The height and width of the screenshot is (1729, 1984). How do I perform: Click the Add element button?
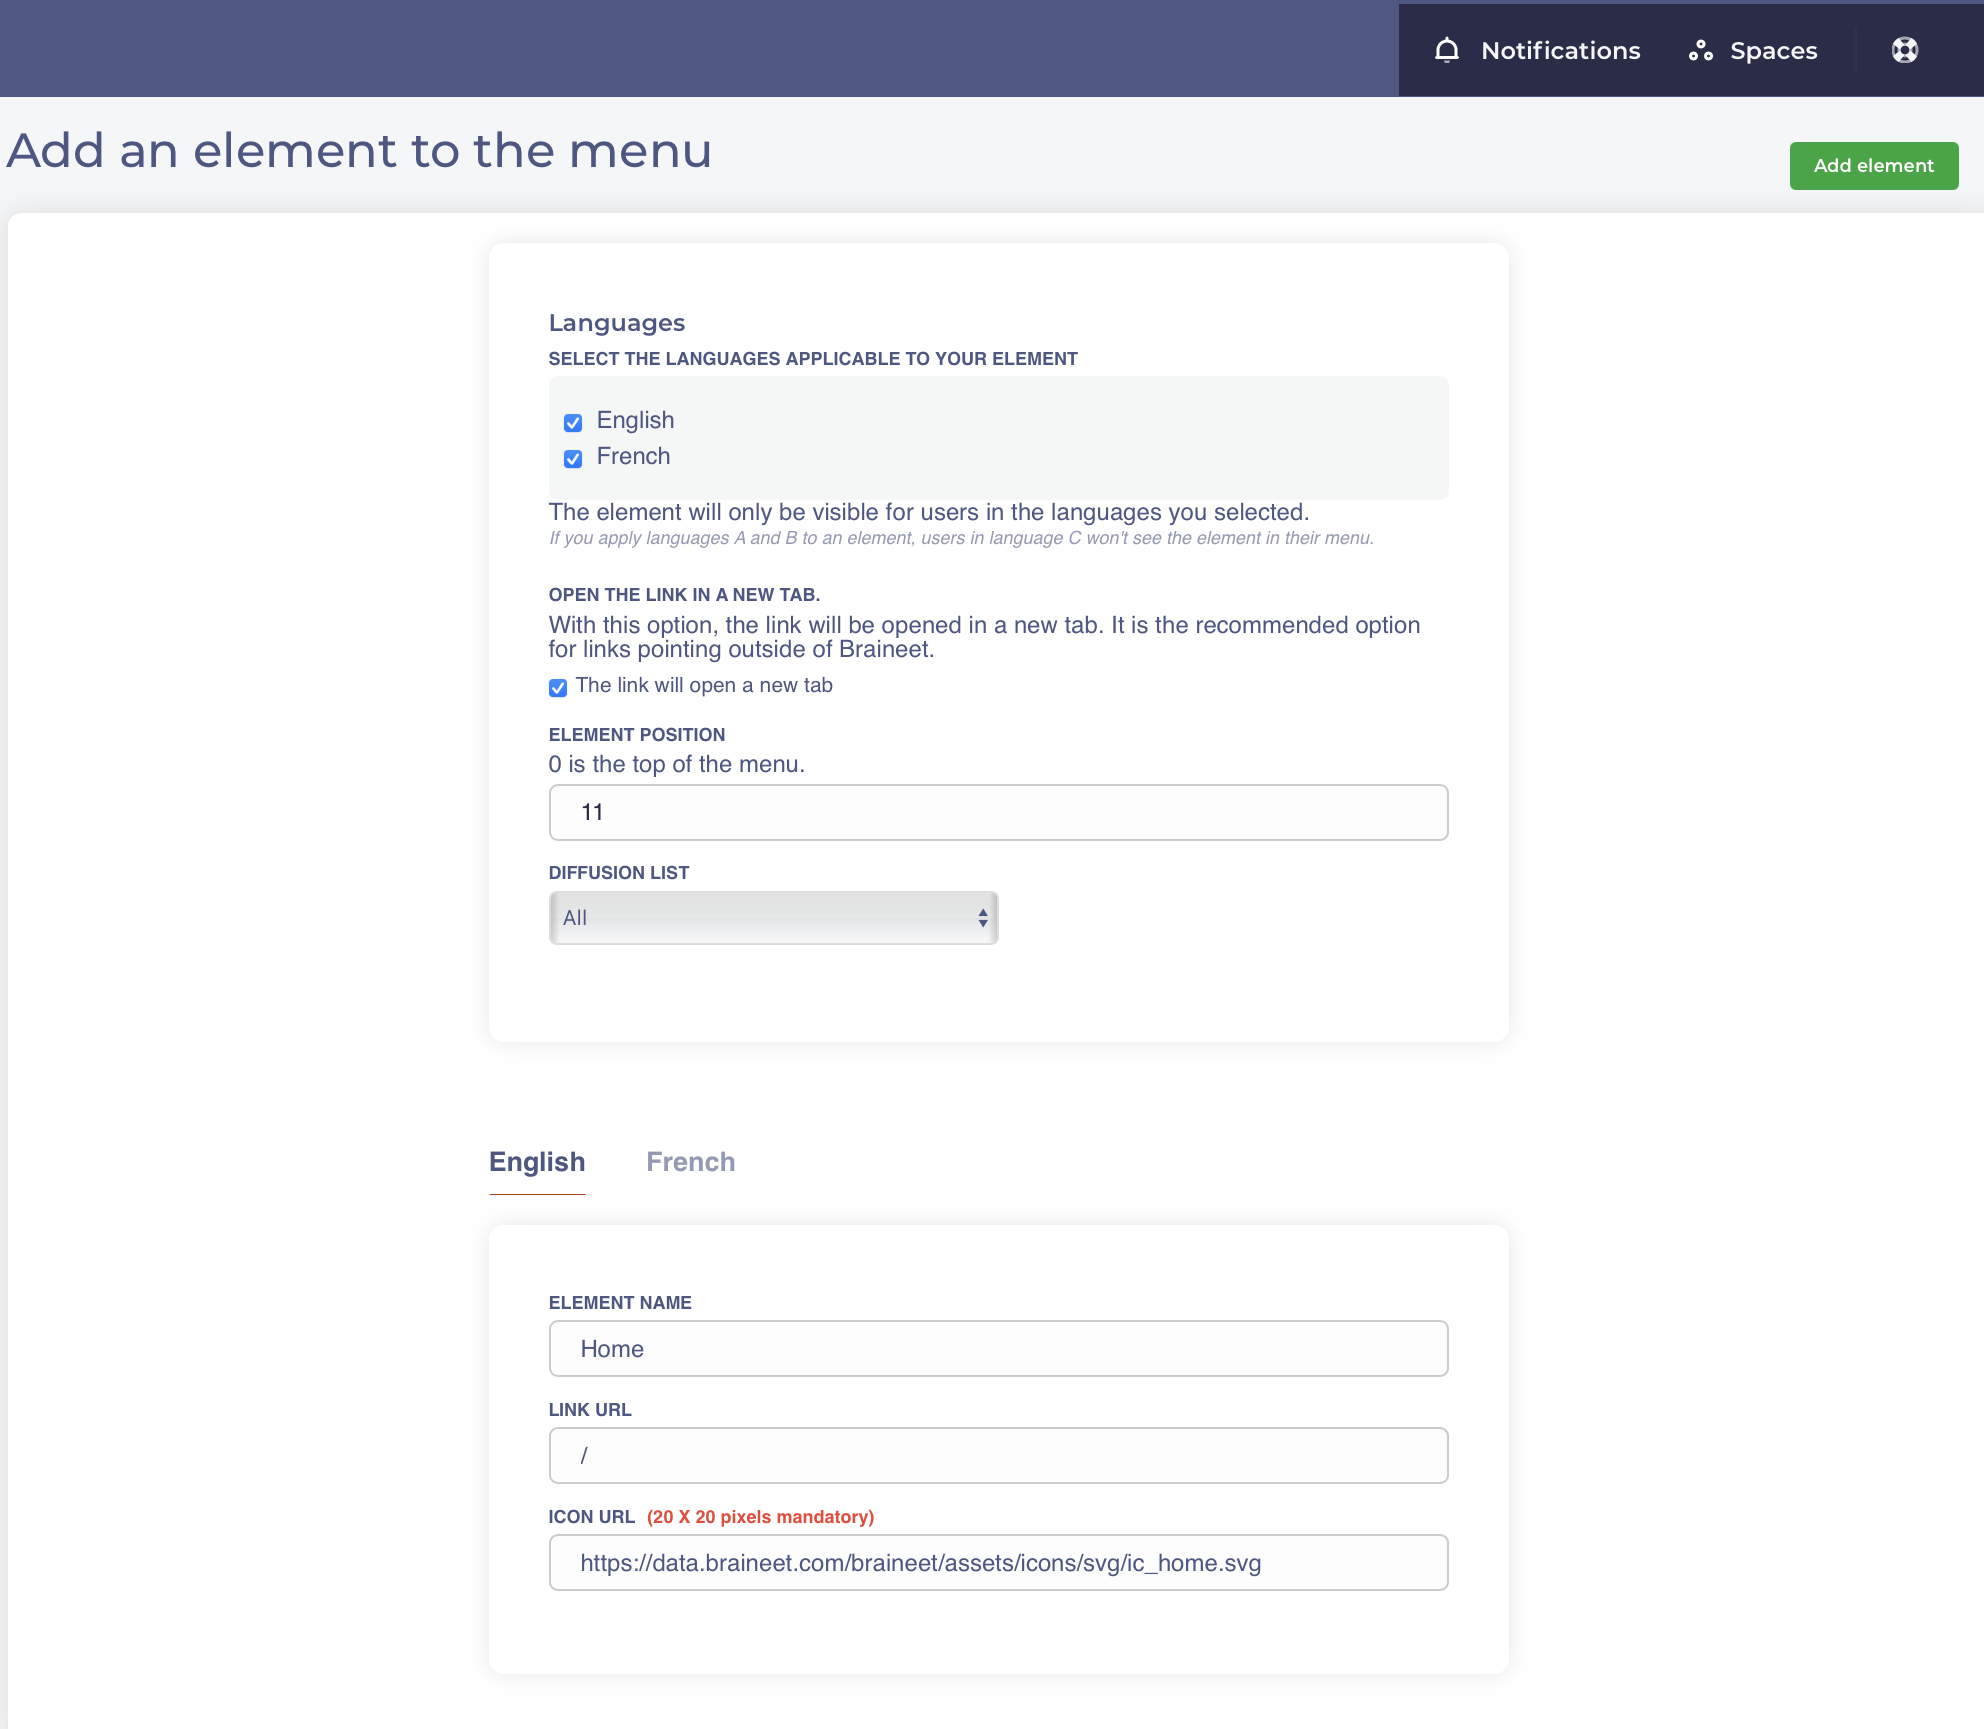click(x=1873, y=166)
